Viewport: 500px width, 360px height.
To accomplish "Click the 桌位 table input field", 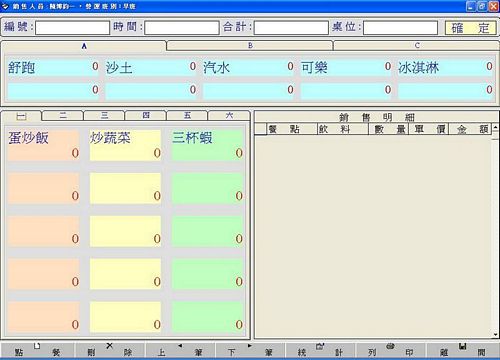I will click(400, 28).
